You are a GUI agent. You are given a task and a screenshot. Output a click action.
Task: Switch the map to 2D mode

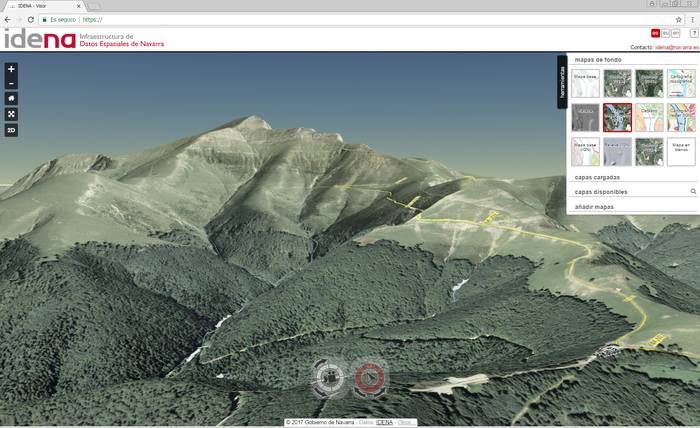tap(11, 130)
